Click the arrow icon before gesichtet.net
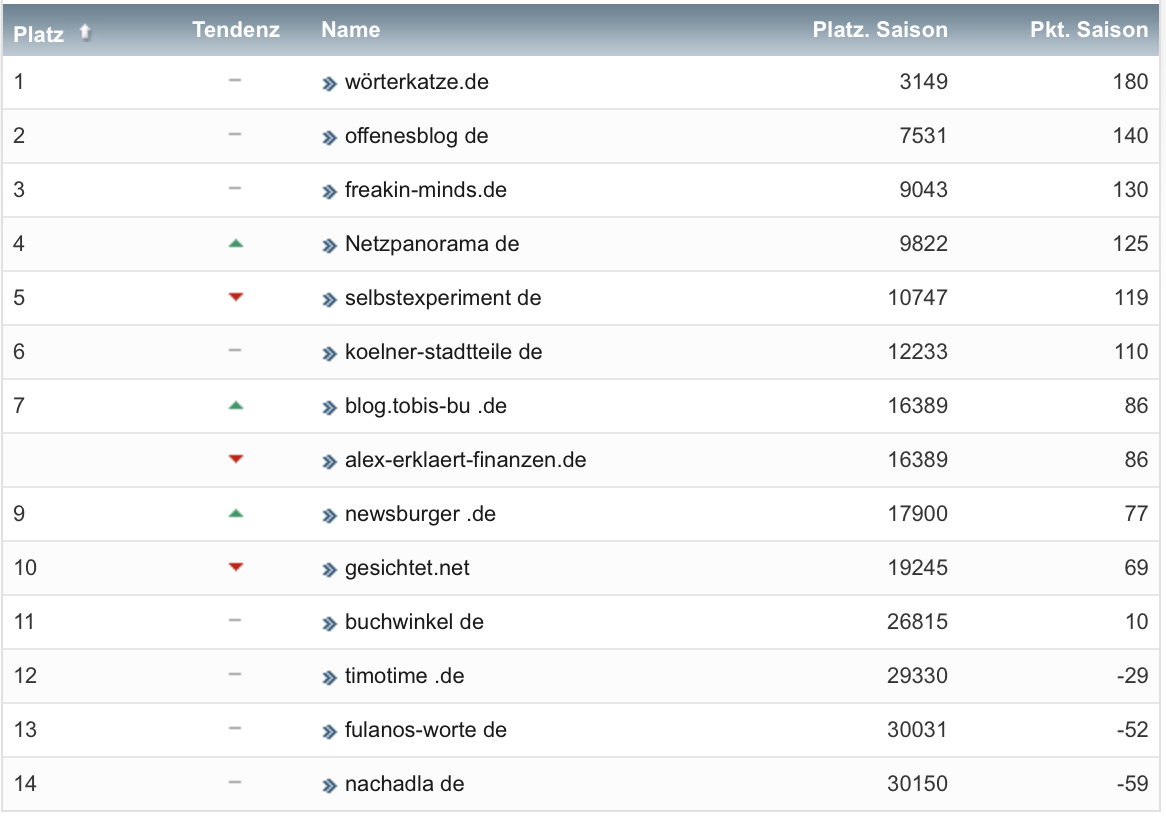The image size is (1166, 816). (329, 570)
